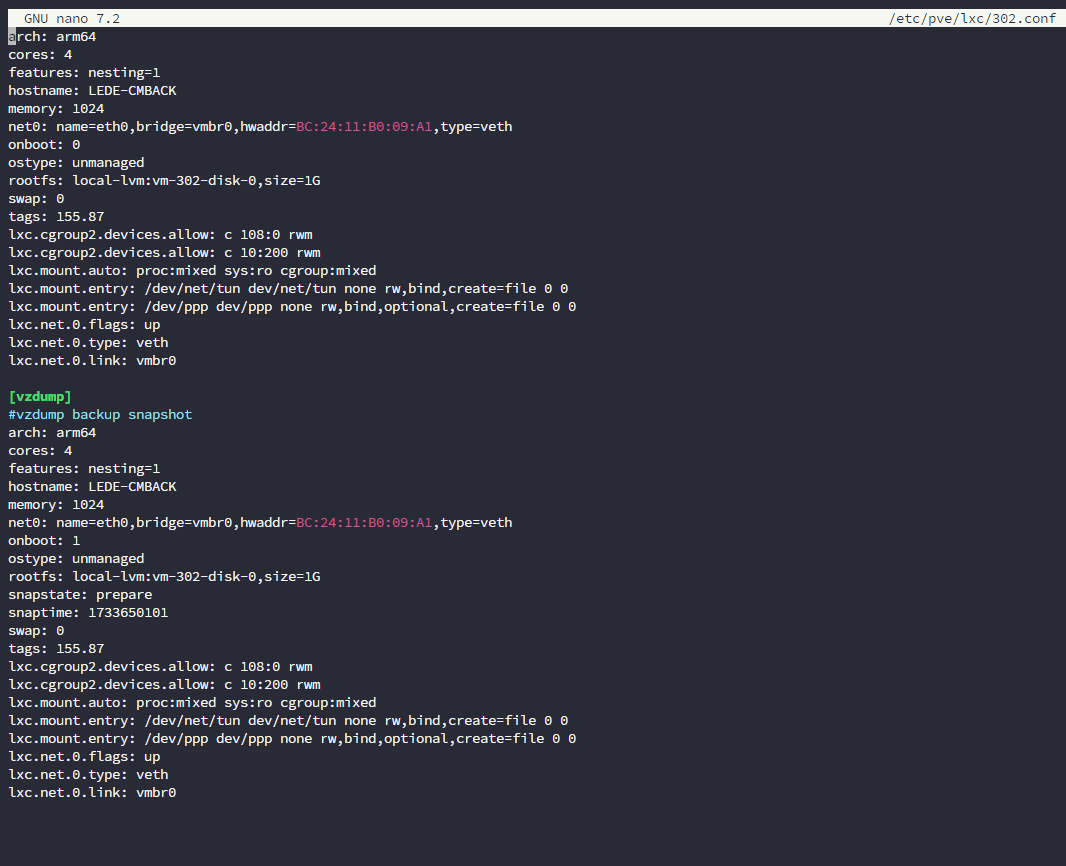Image resolution: width=1066 pixels, height=866 pixels.
Task: Click the first tags: 155.87 line
Action: (x=56, y=217)
